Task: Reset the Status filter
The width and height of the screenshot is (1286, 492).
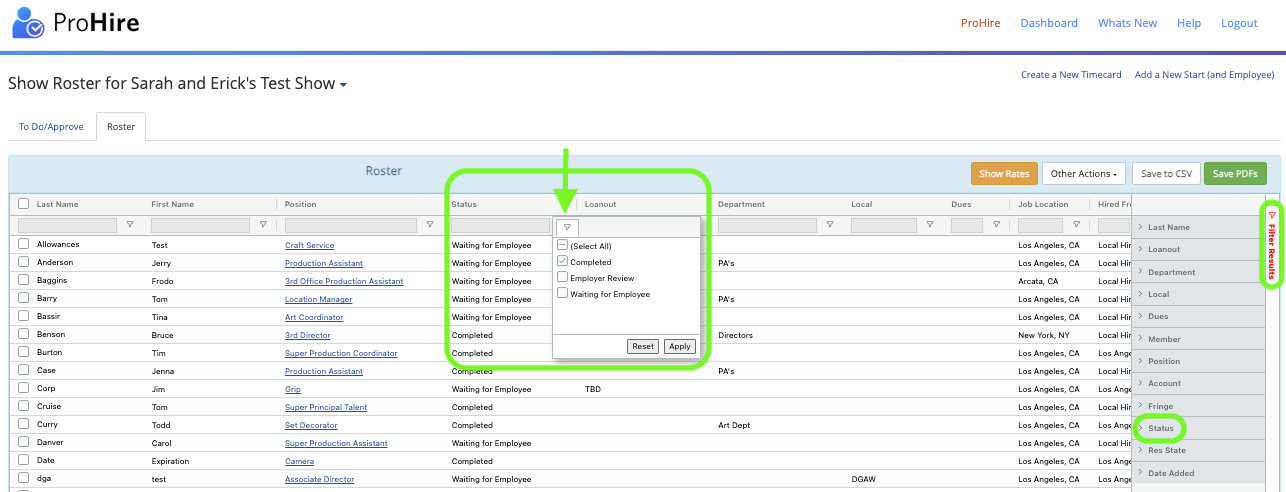Action: pyautogui.click(x=642, y=347)
